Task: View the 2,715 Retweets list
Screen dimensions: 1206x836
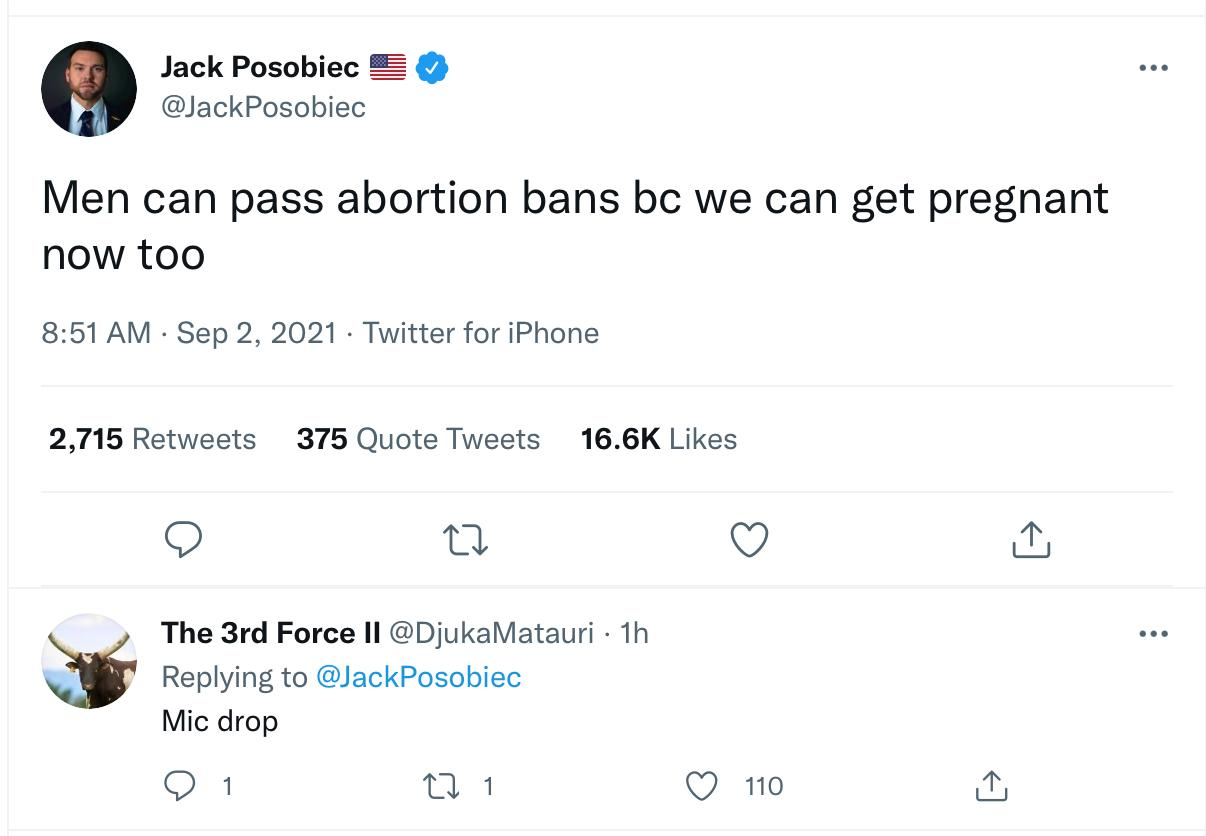Action: click(152, 439)
